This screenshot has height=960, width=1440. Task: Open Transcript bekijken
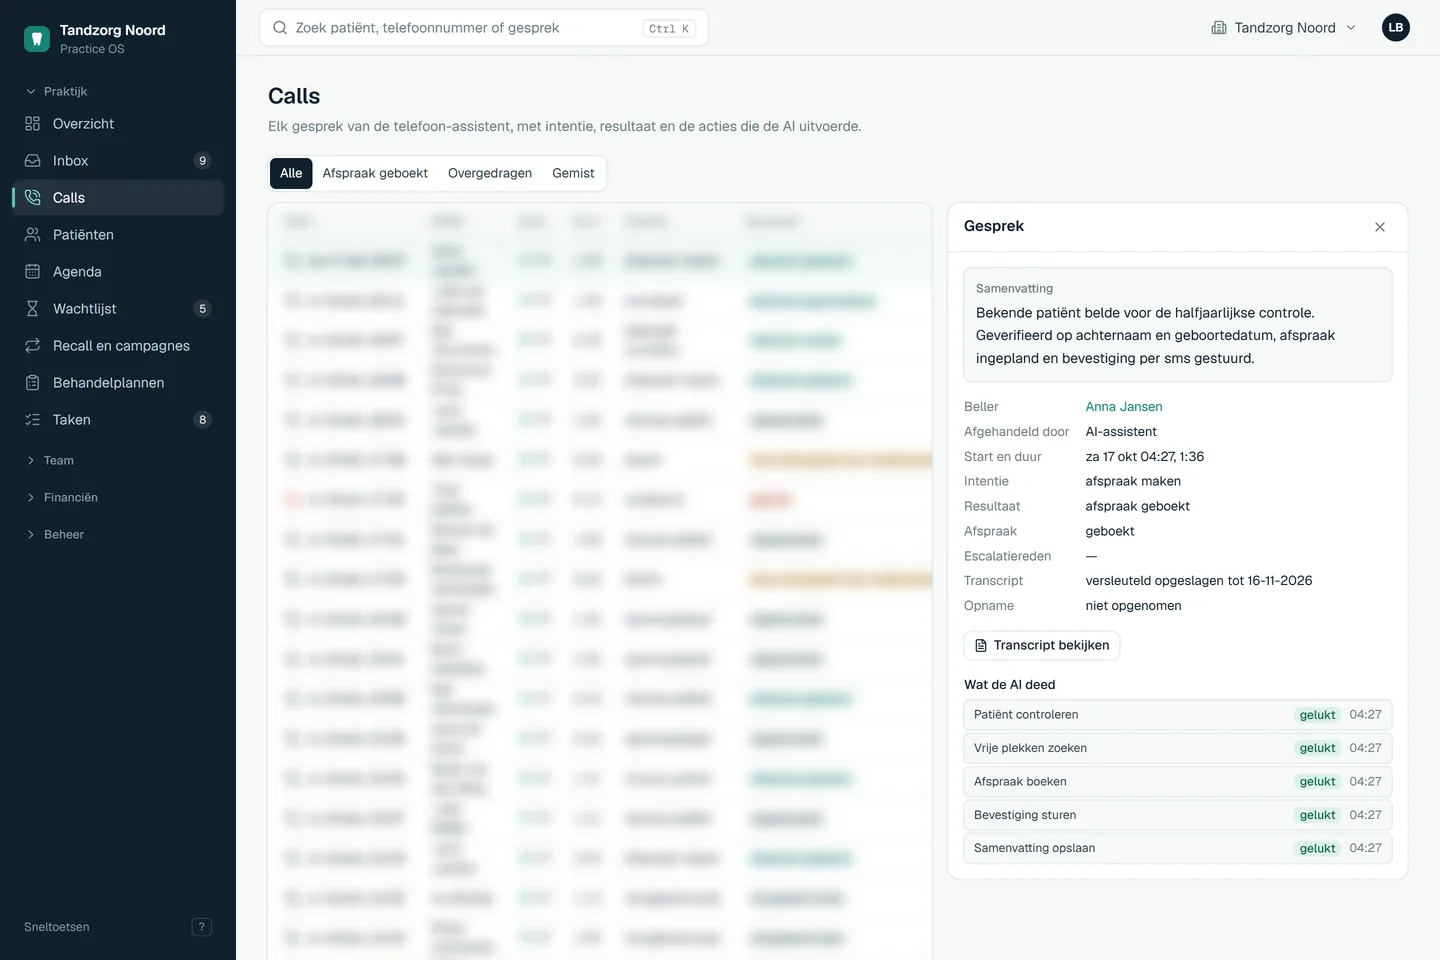(x=1042, y=646)
